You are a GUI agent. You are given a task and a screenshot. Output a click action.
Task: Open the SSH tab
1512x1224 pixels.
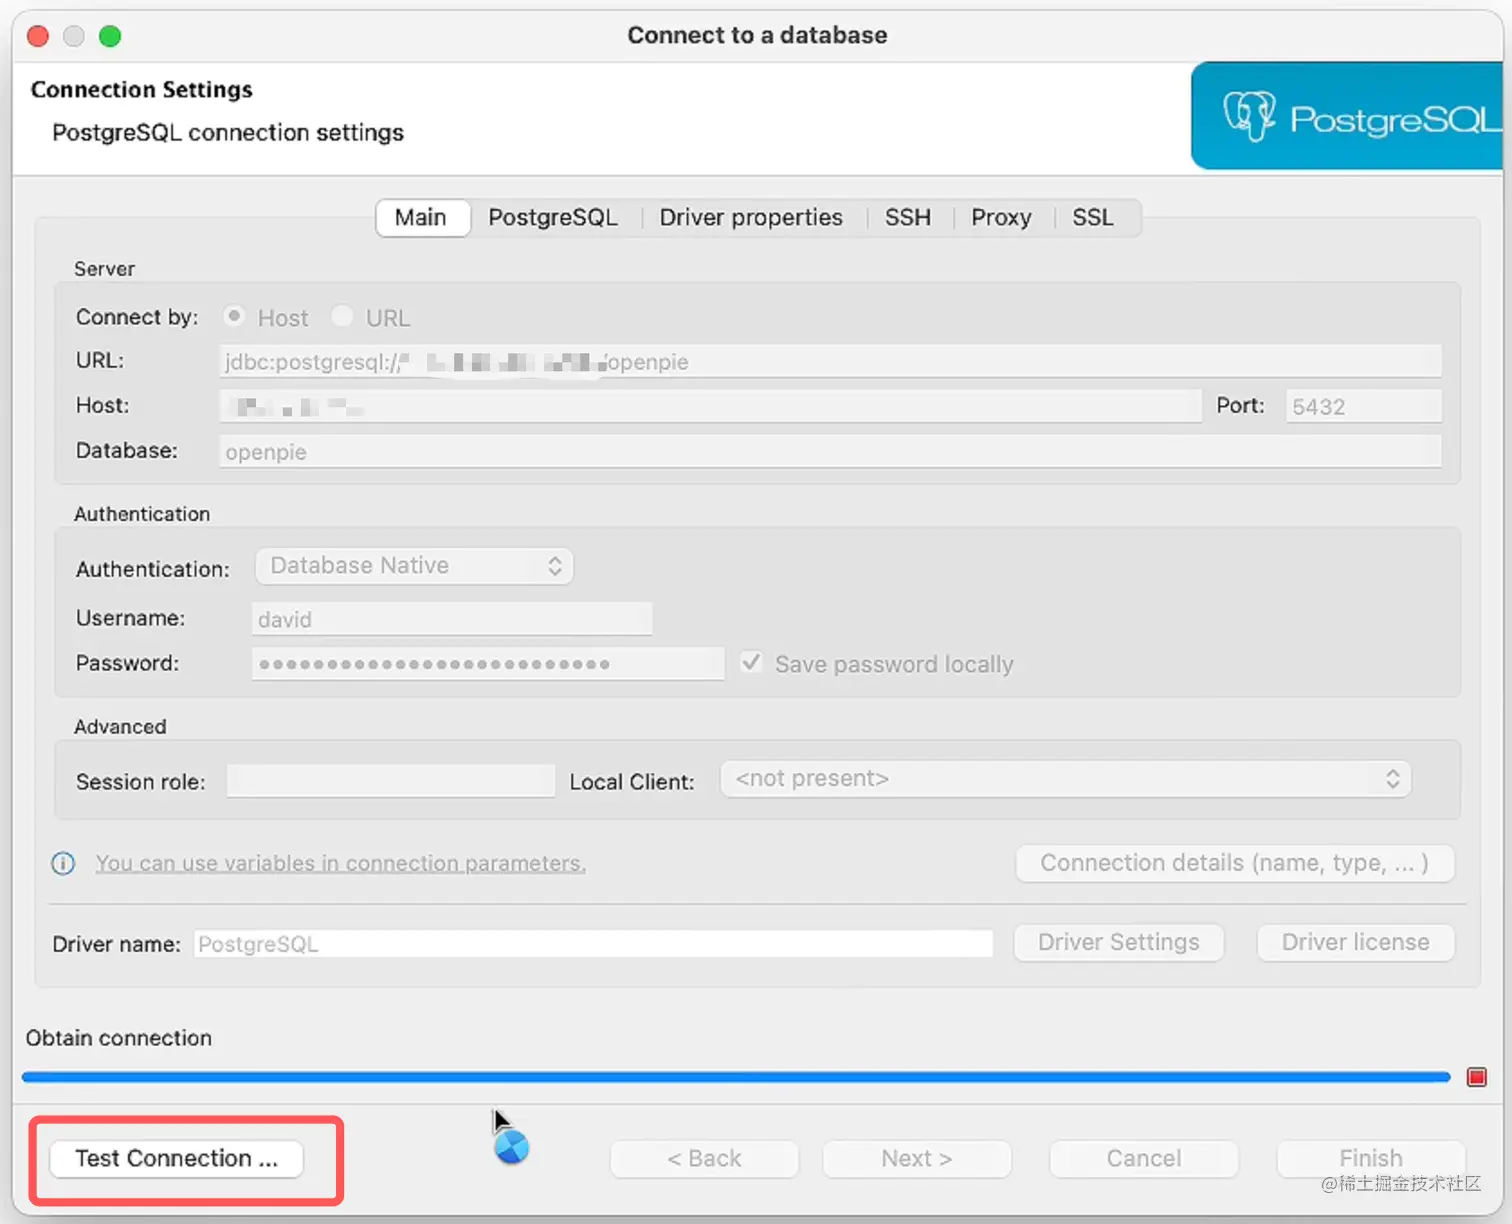908,217
